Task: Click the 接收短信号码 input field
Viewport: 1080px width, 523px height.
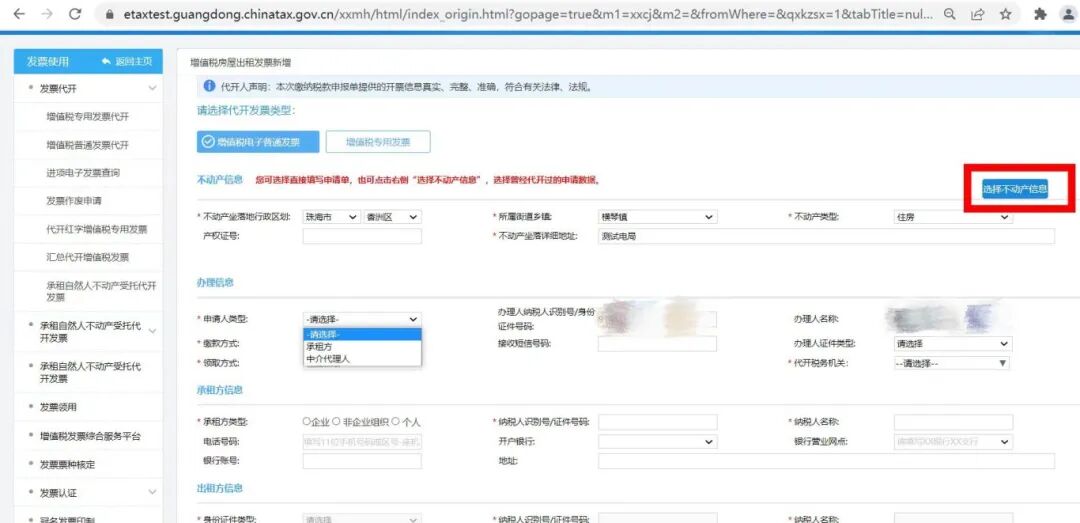Action: coord(657,344)
